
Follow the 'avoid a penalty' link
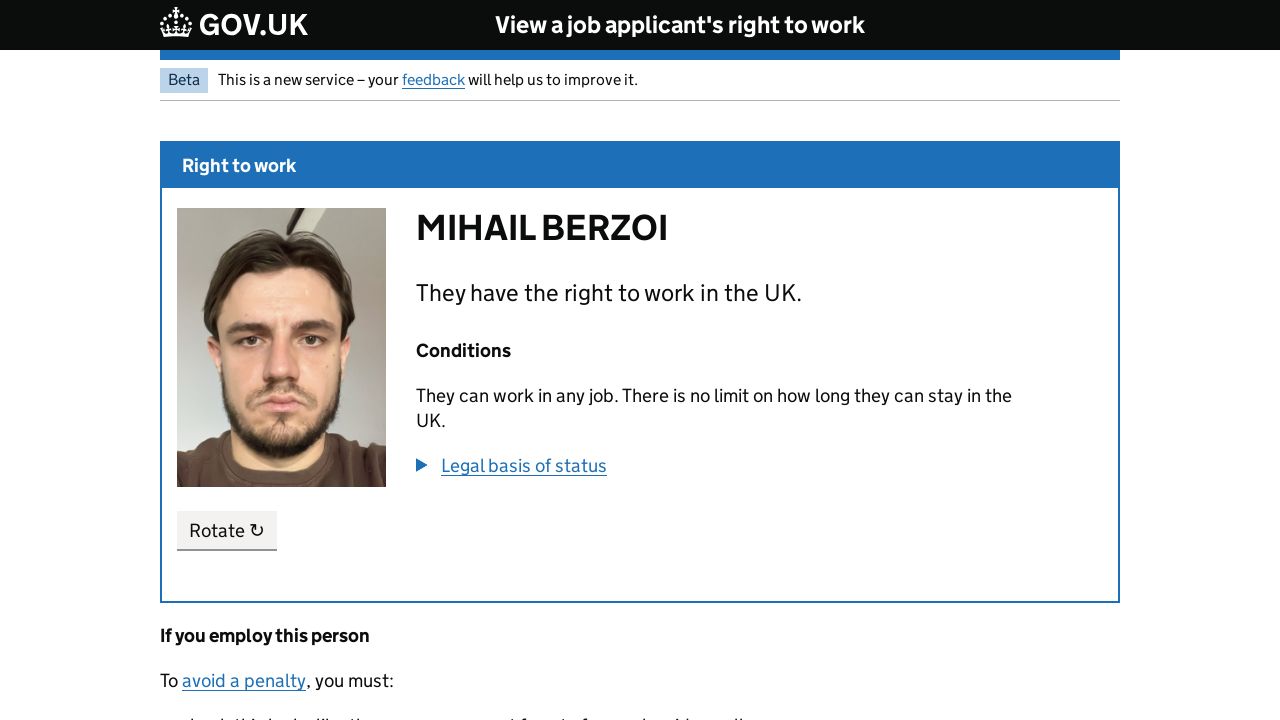pyautogui.click(x=244, y=681)
